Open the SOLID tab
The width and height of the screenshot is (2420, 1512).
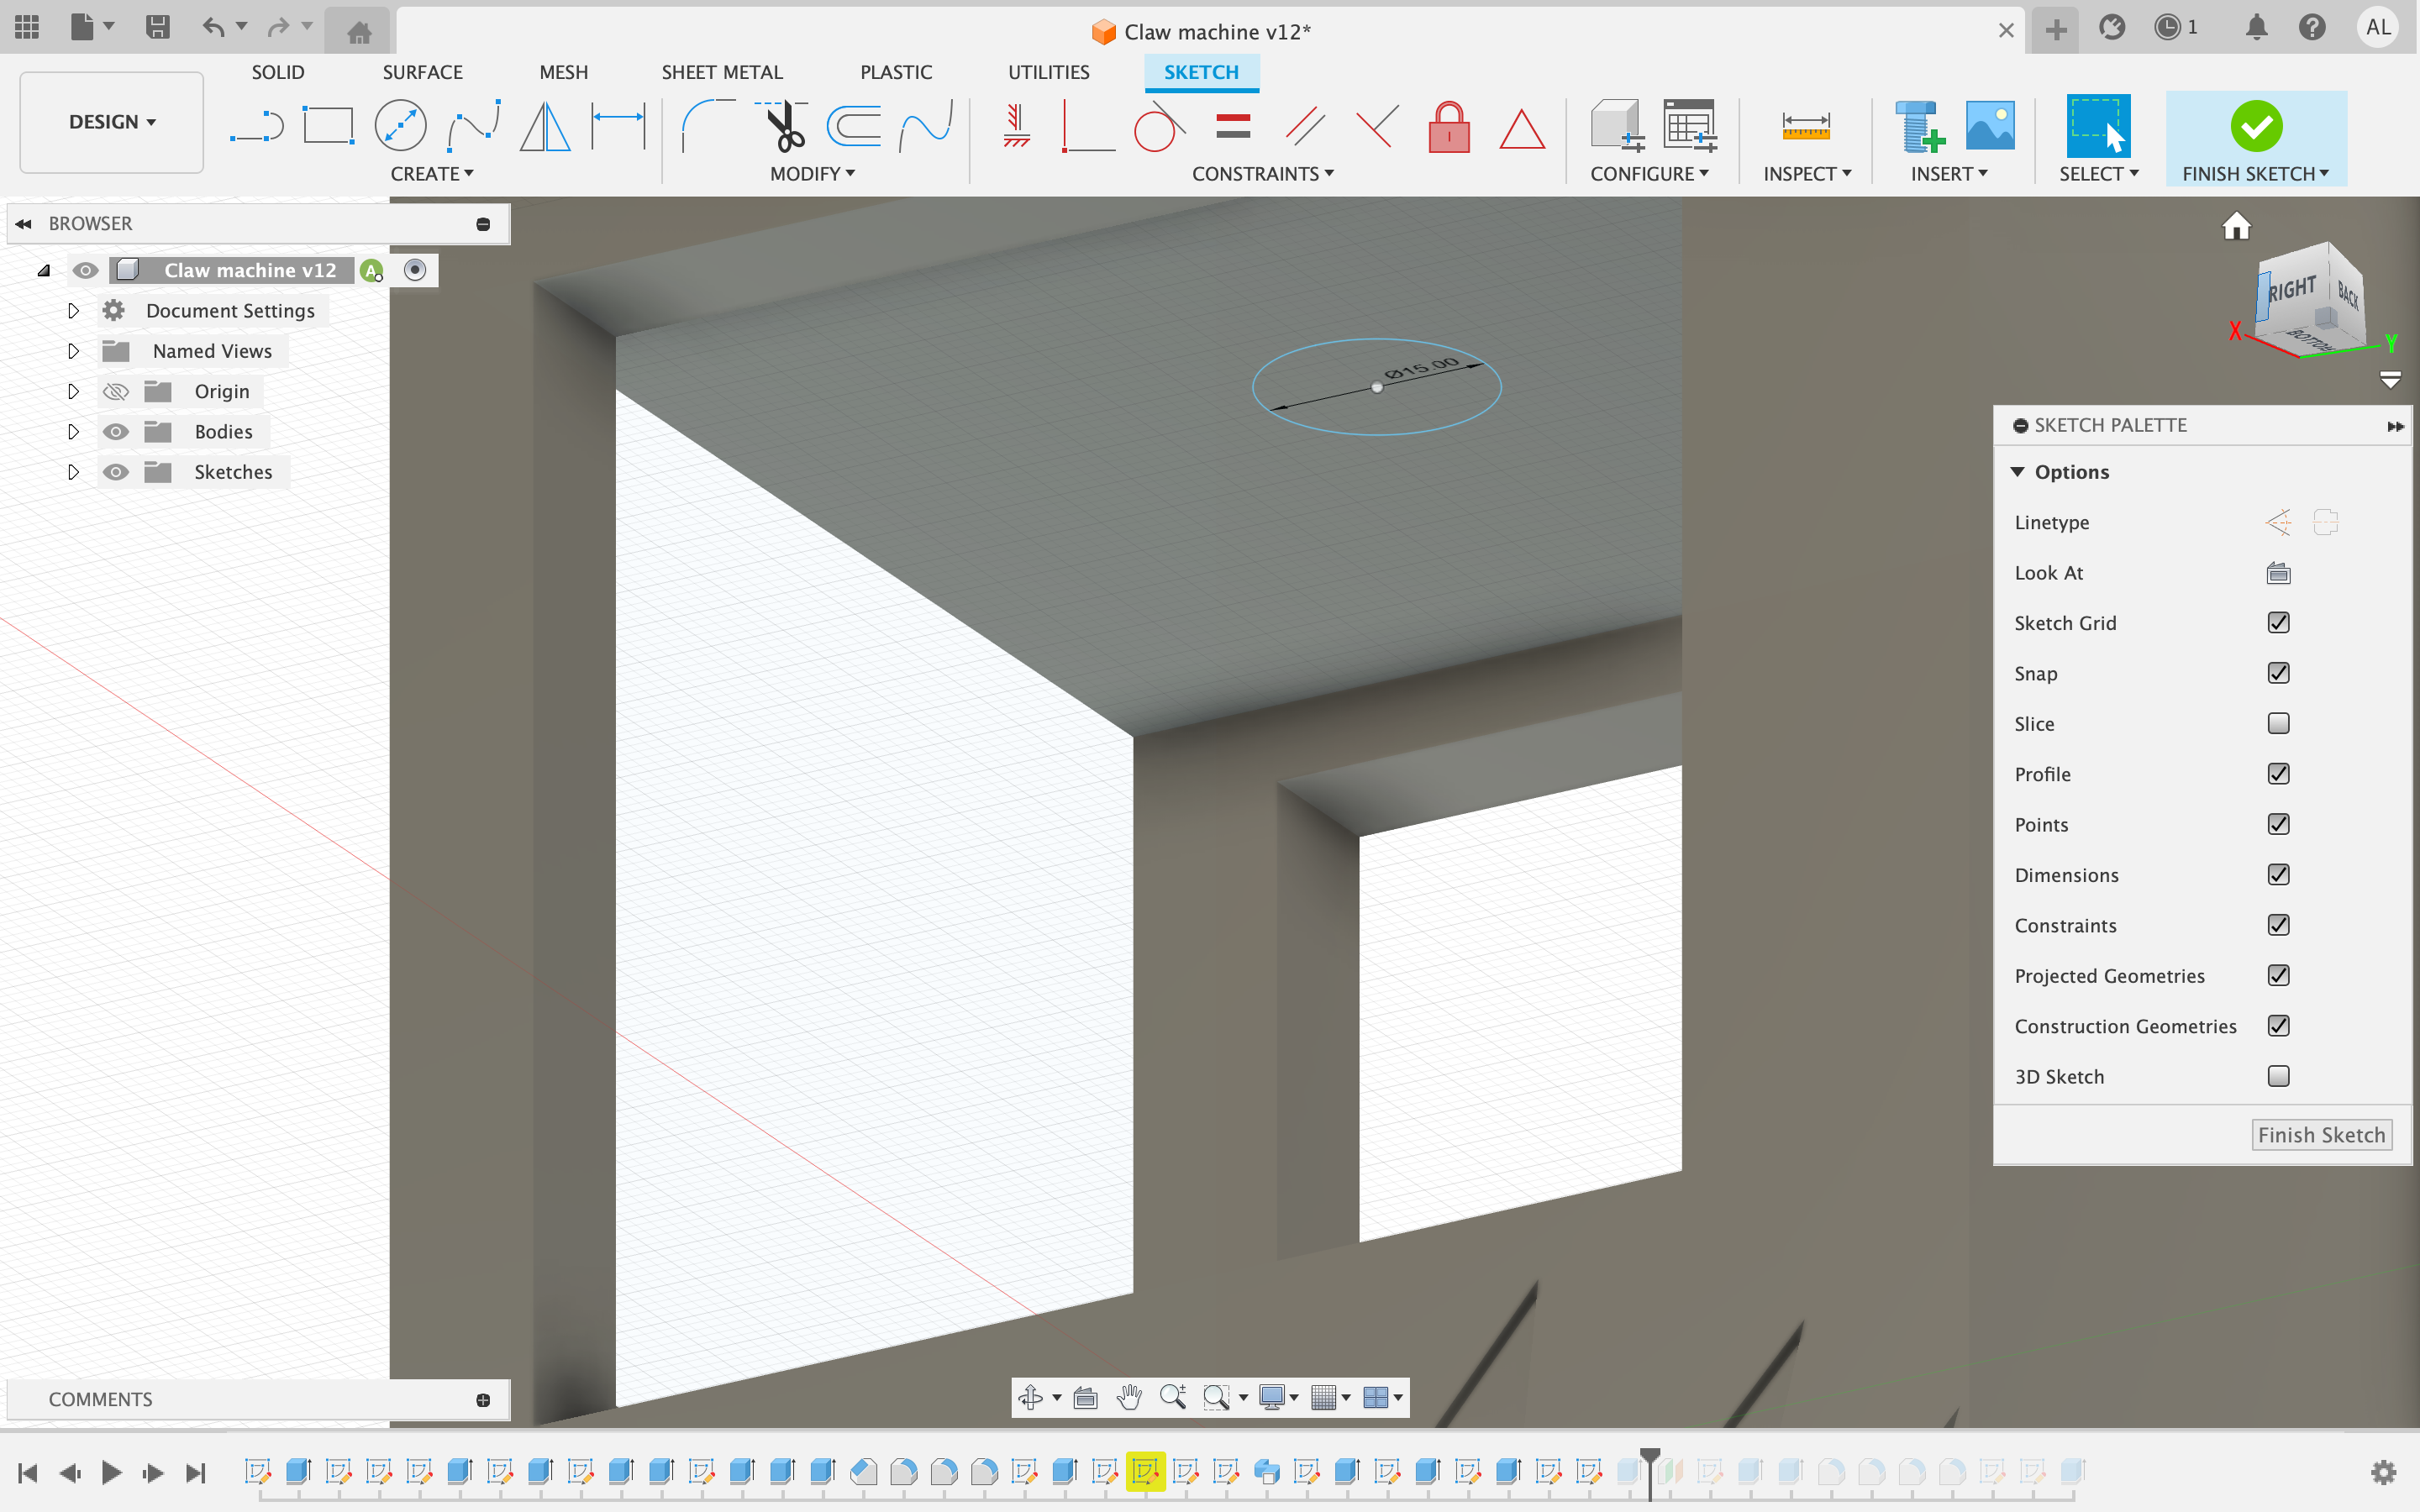coord(277,71)
